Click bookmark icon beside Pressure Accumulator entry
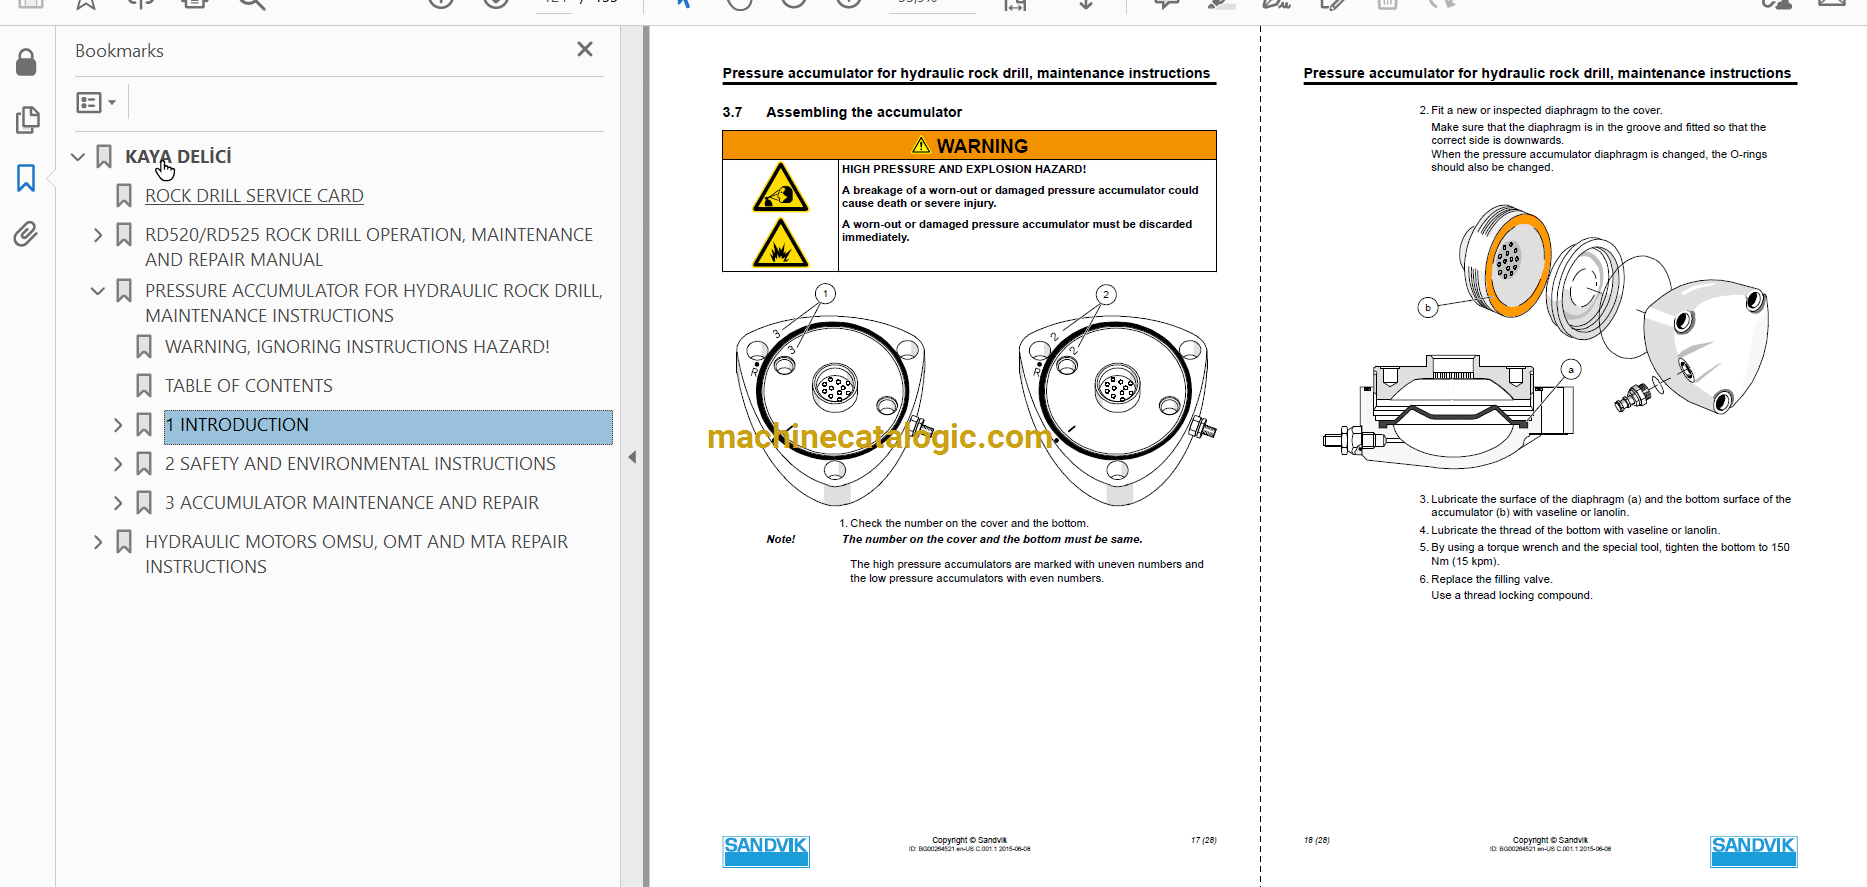The height and width of the screenshot is (887, 1867). tap(124, 291)
